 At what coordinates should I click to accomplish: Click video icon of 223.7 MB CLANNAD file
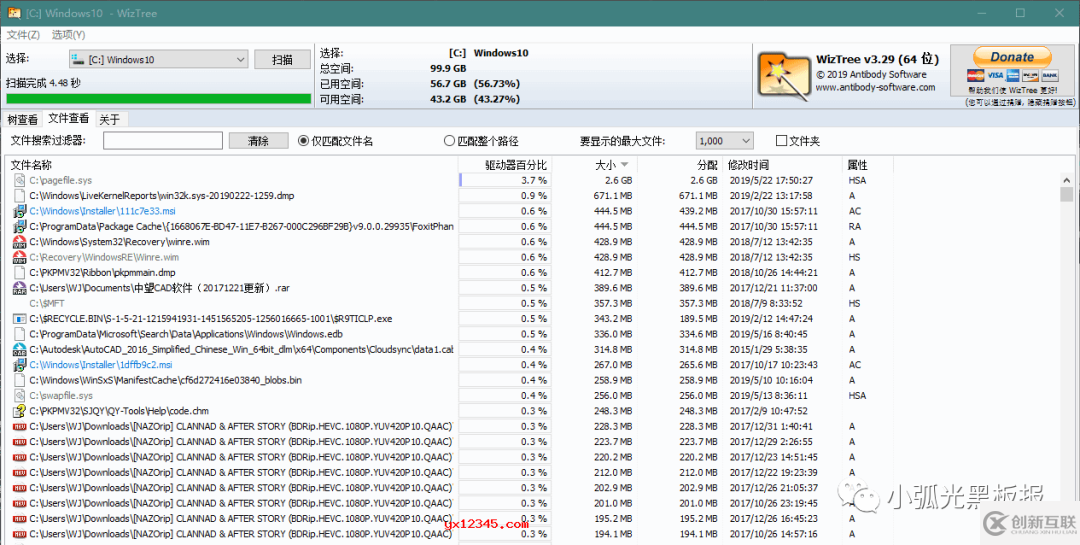pos(19,442)
